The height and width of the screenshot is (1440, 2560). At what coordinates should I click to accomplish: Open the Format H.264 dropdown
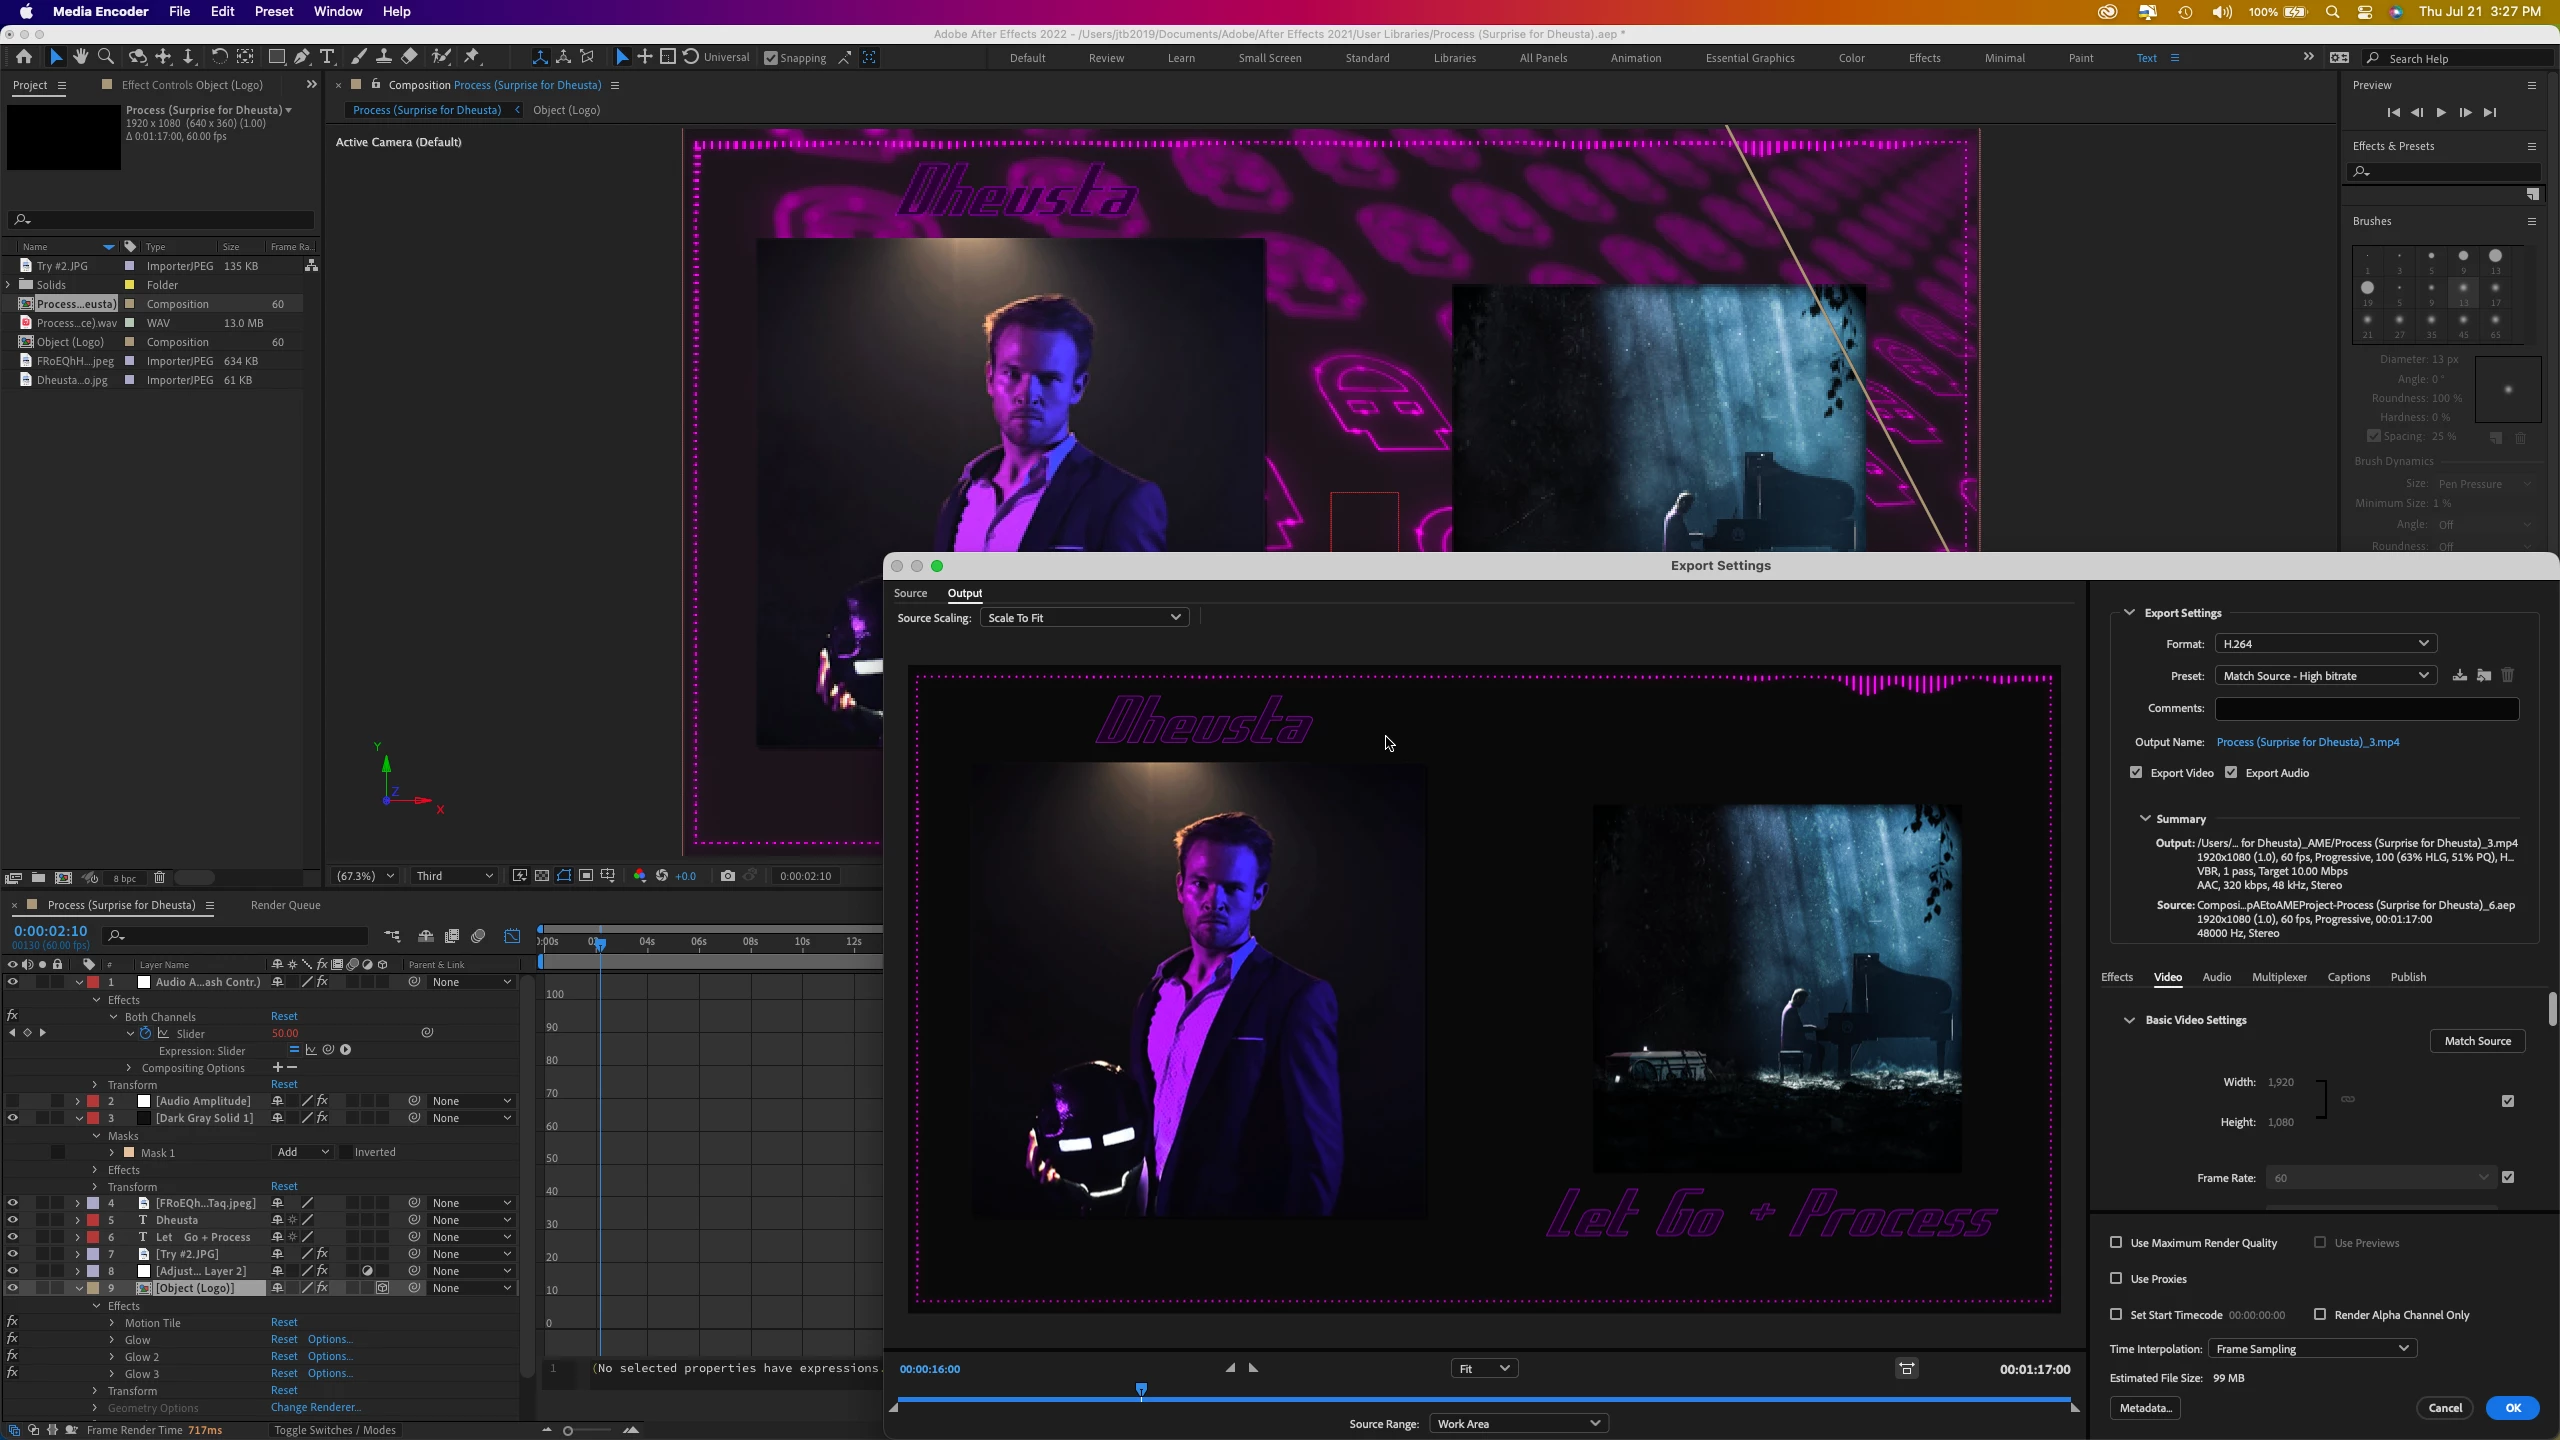point(2325,644)
